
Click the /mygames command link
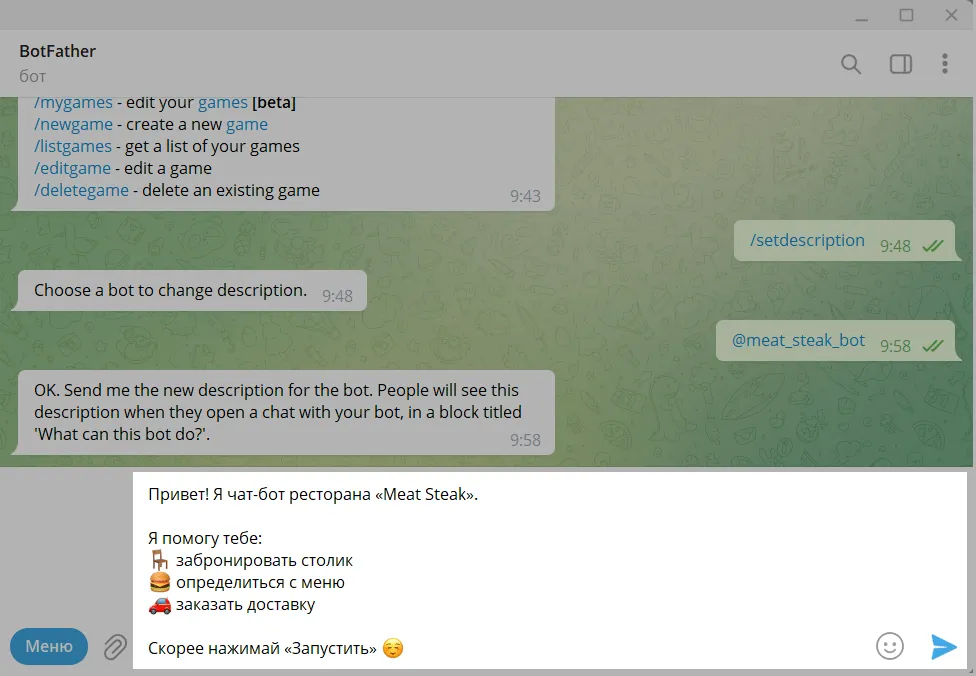(73, 103)
